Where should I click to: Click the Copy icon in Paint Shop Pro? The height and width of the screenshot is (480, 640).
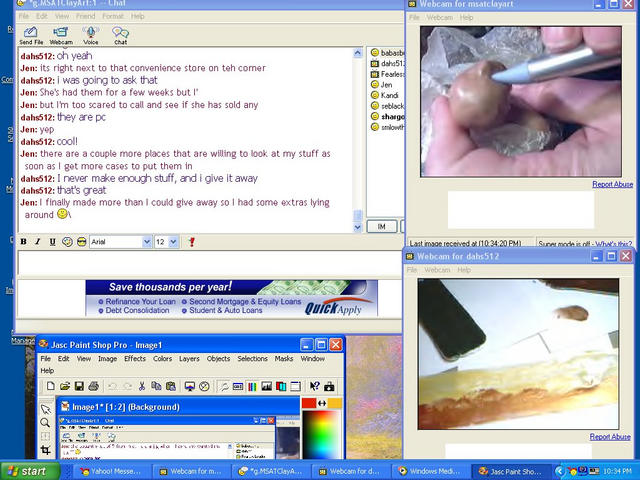coord(156,386)
